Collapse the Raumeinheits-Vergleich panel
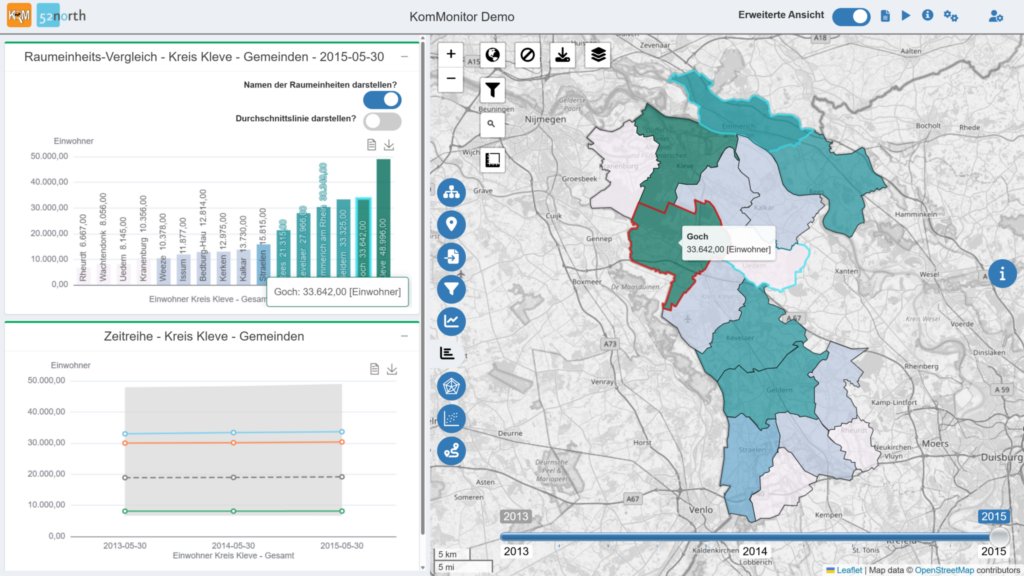The width and height of the screenshot is (1024, 576). pos(404,57)
